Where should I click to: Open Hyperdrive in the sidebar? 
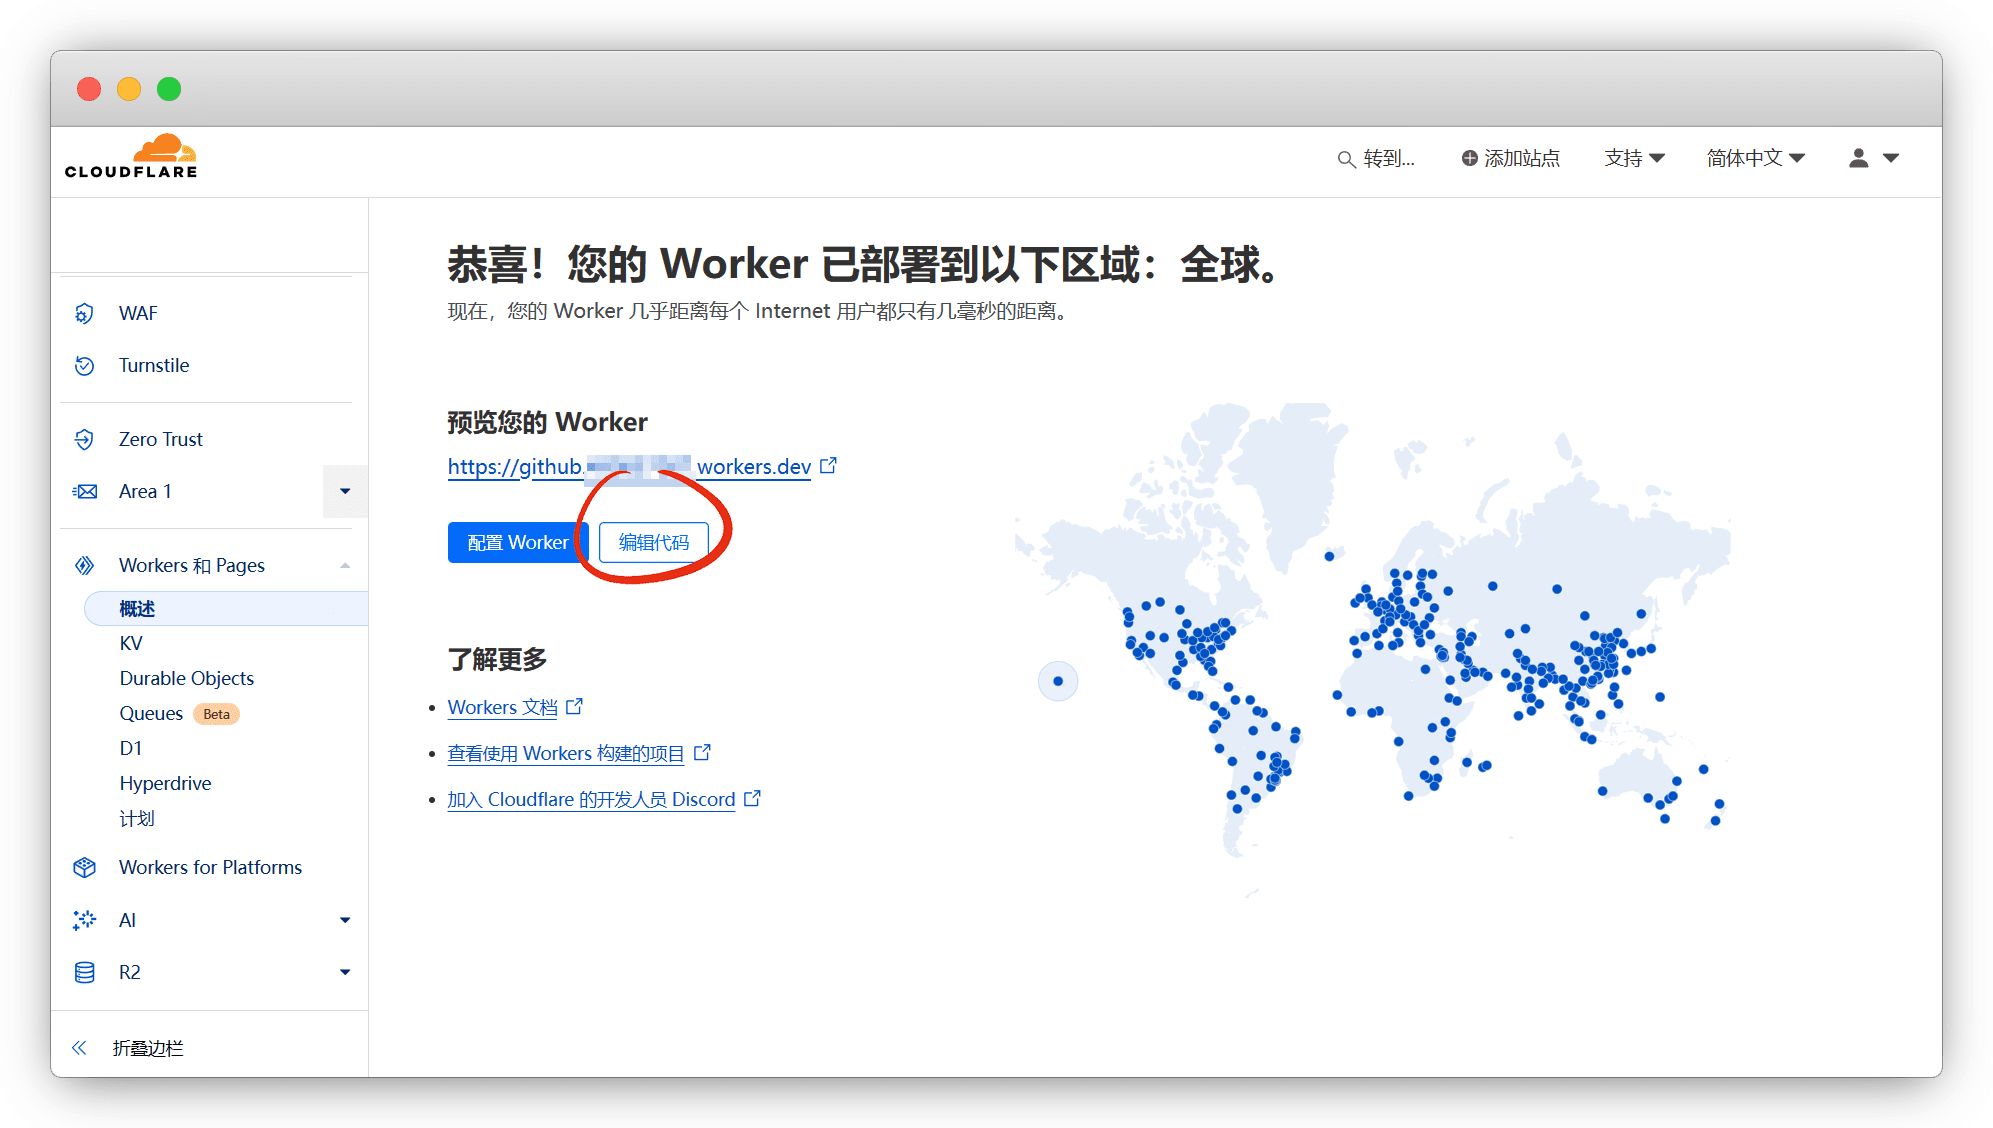point(165,783)
